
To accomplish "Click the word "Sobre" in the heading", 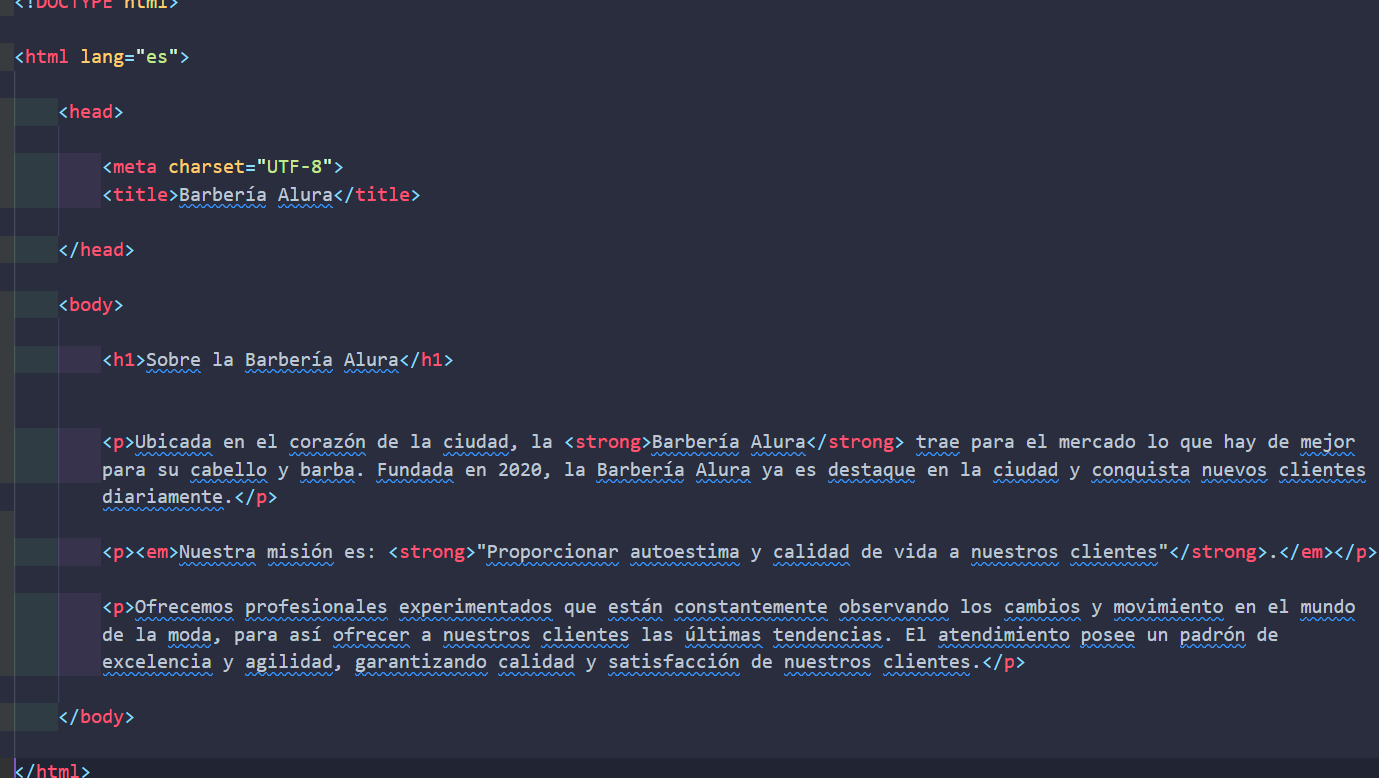I will pos(173,360).
